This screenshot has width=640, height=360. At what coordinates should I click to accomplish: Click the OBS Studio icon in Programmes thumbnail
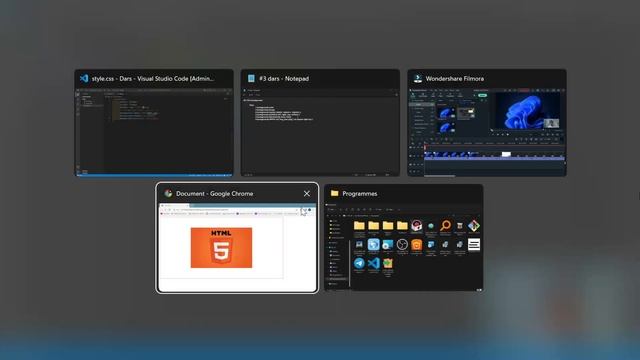click(402, 244)
